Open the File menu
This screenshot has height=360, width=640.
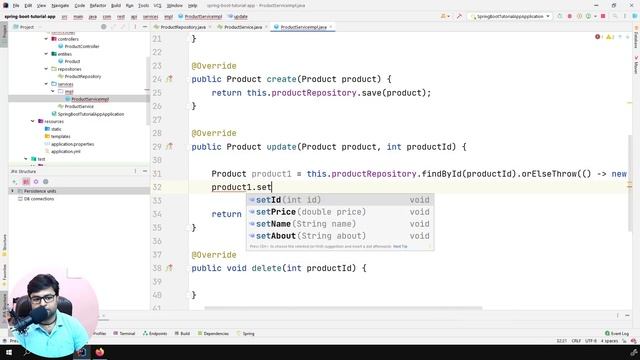pos(16,6)
